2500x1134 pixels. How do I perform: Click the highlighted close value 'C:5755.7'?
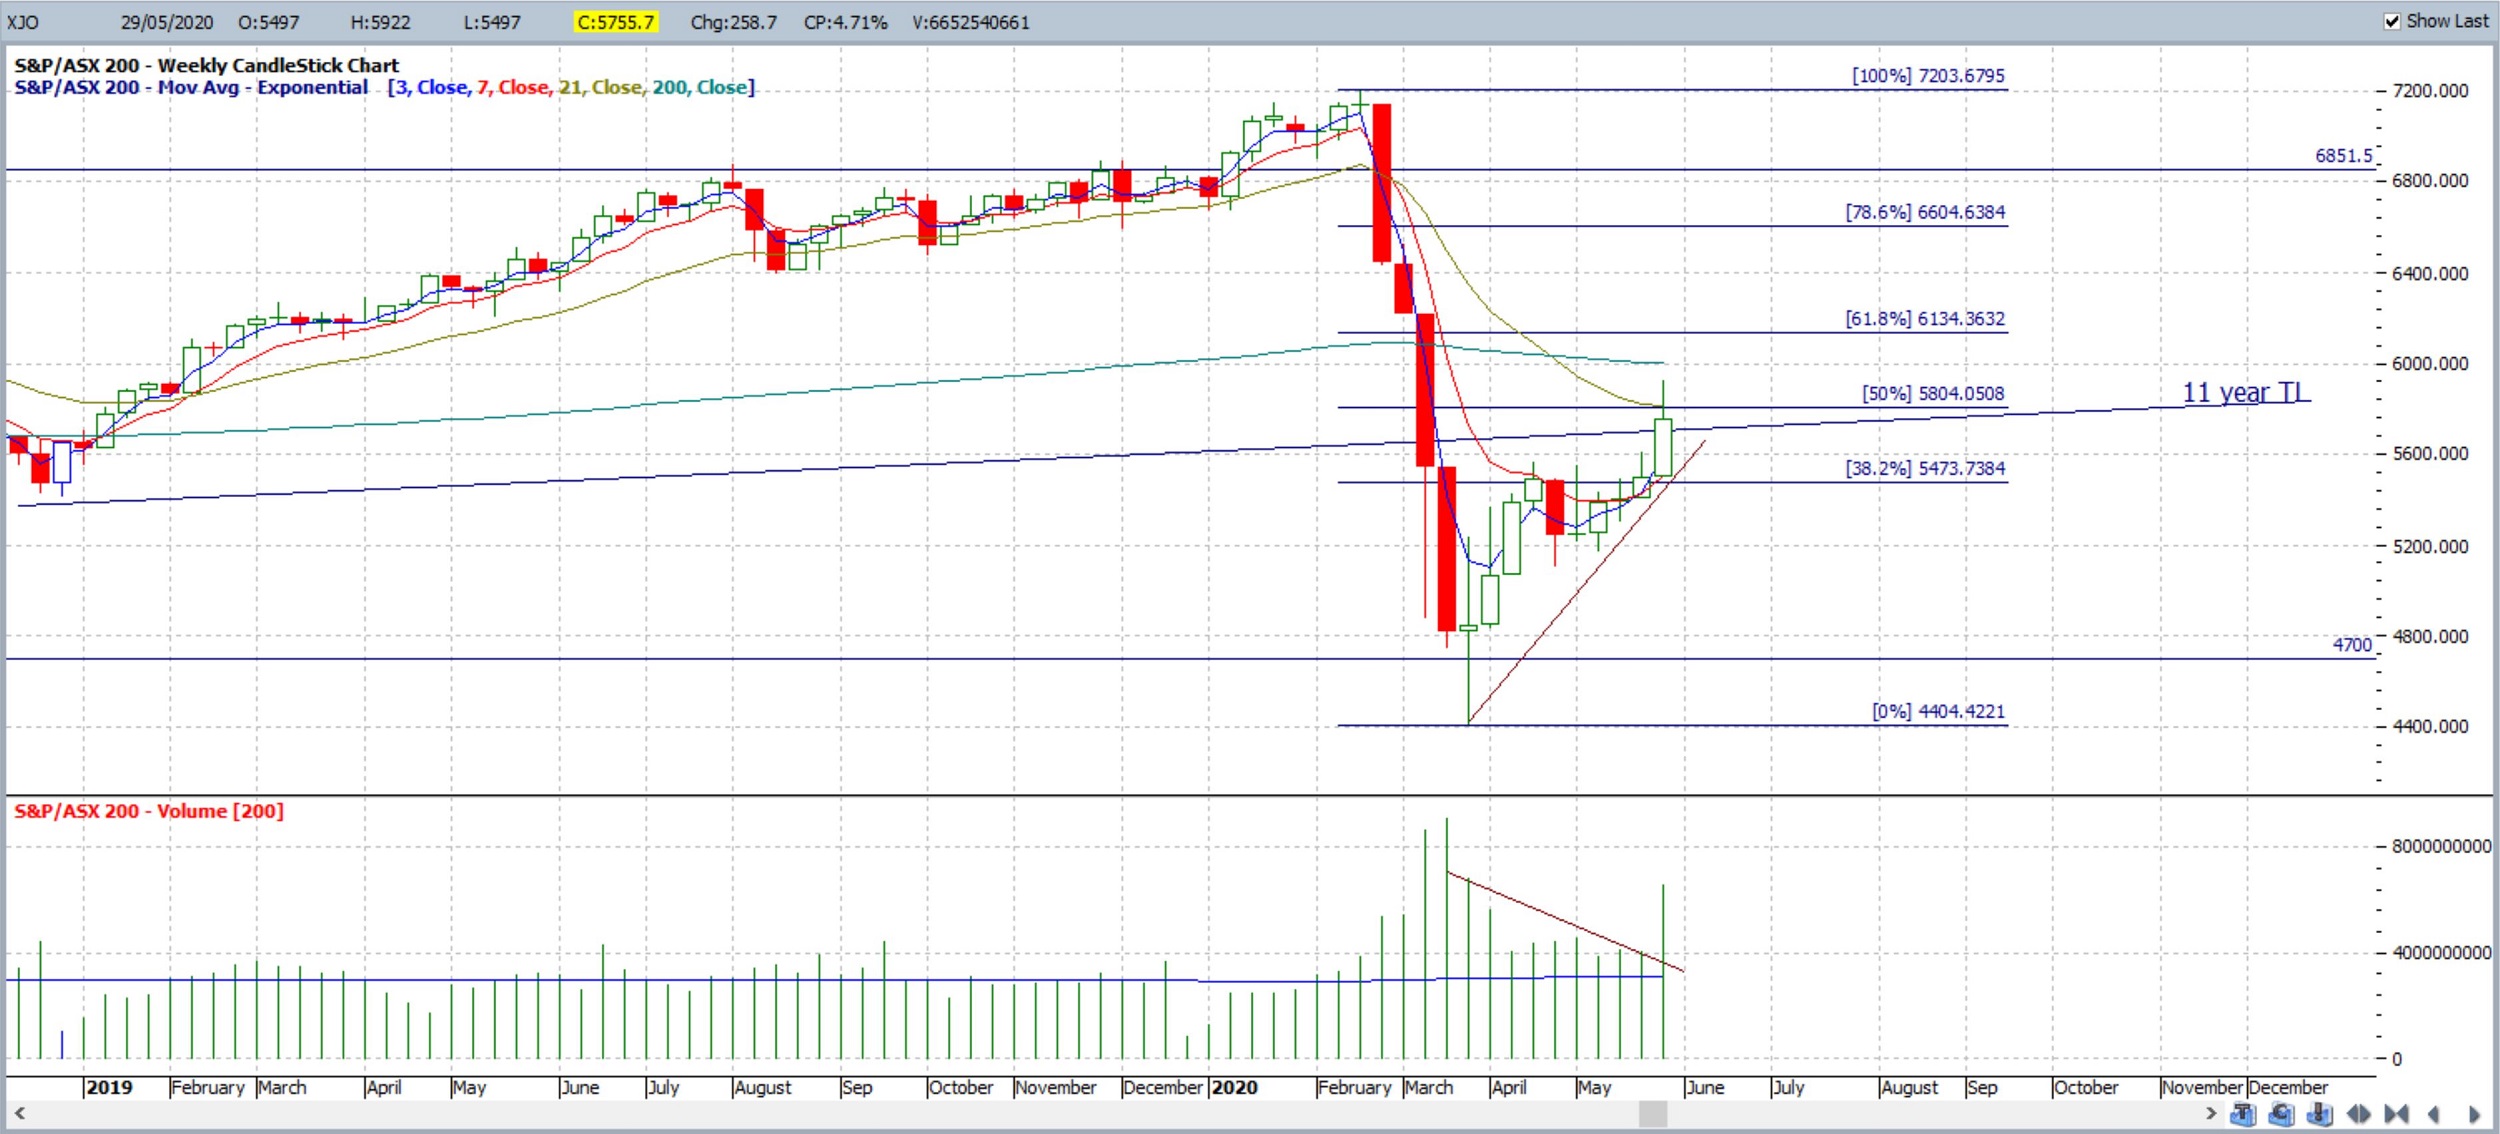pos(616,22)
